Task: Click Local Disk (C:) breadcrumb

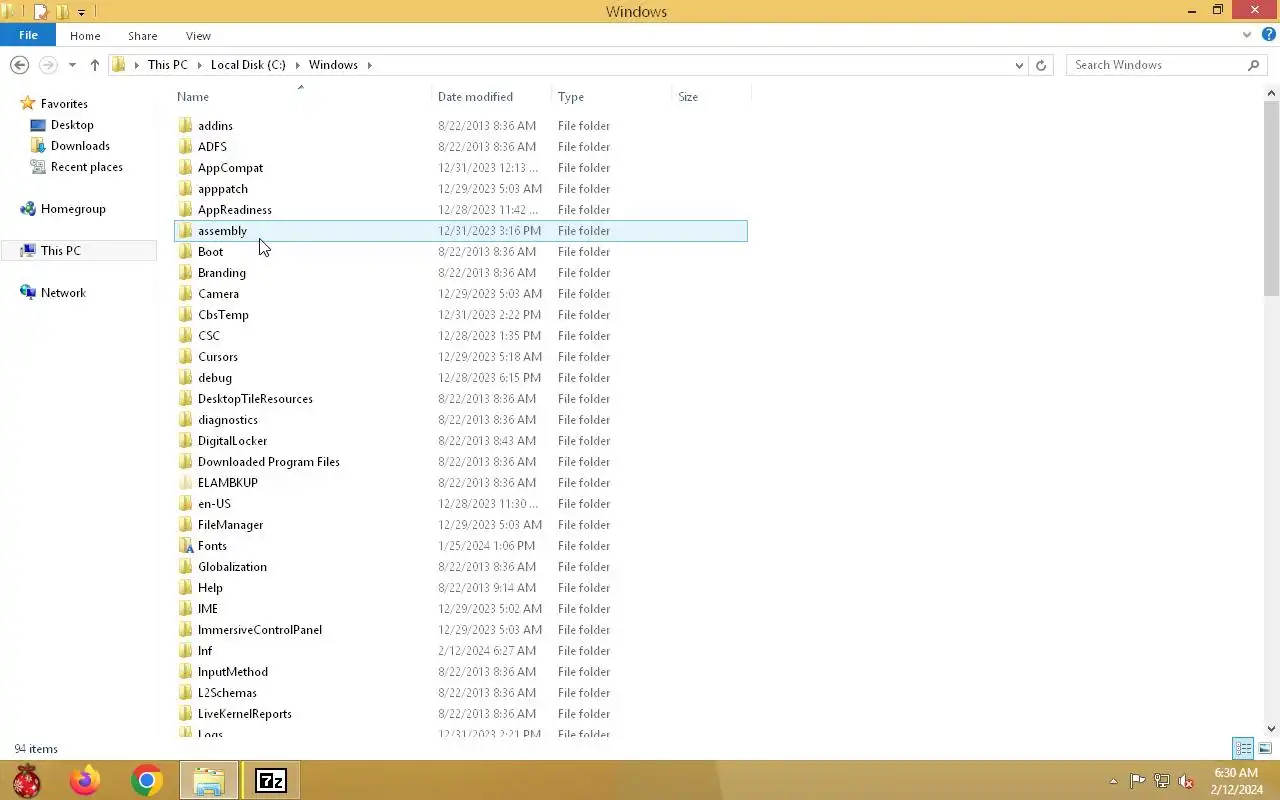Action: point(248,65)
